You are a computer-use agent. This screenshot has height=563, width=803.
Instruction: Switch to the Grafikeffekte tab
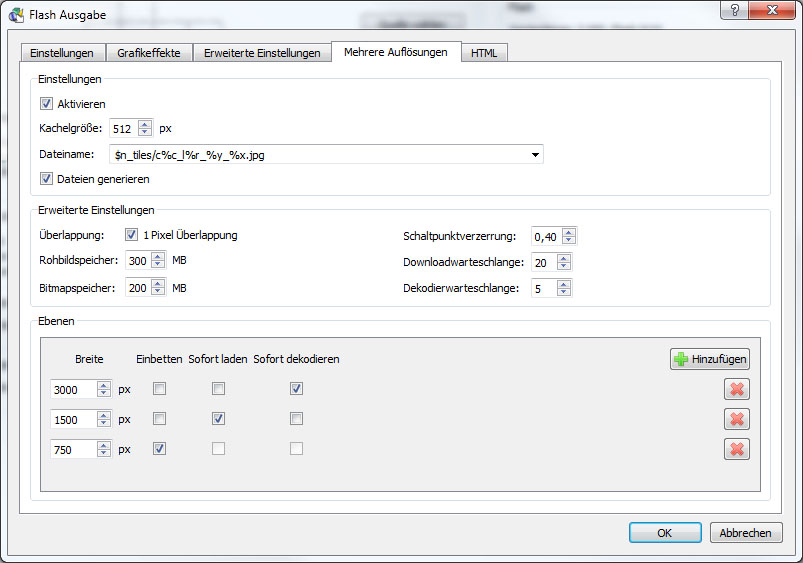147,53
